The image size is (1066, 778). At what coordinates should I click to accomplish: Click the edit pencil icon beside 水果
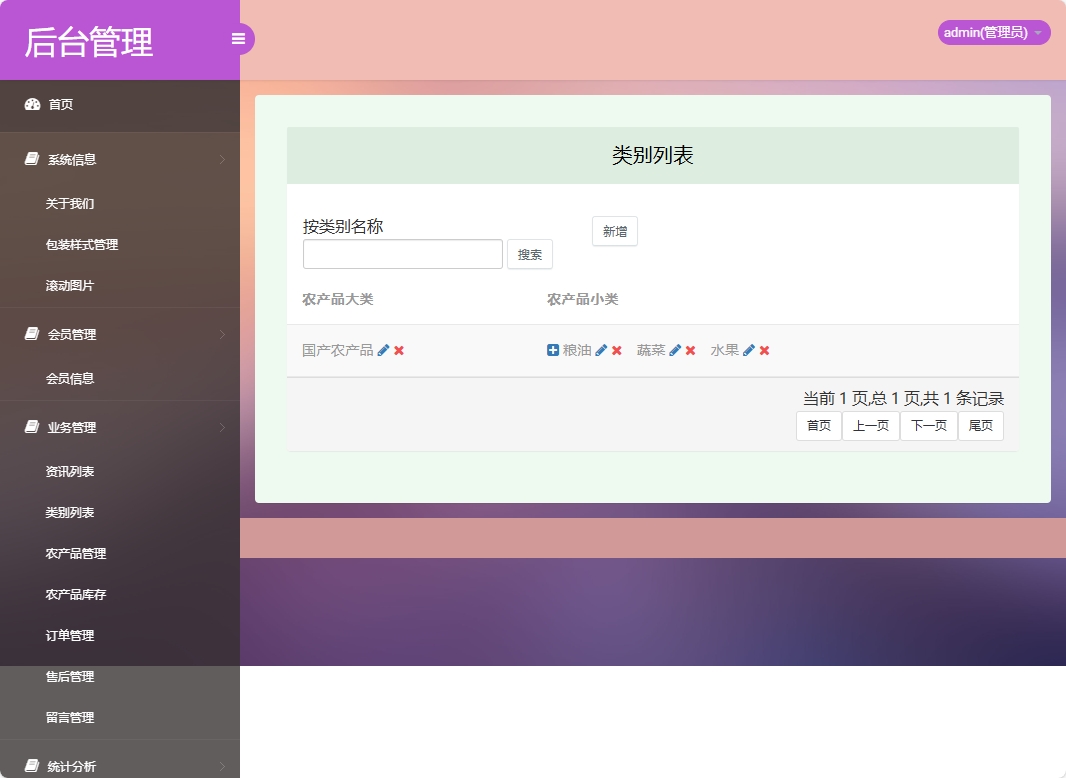[x=749, y=350]
